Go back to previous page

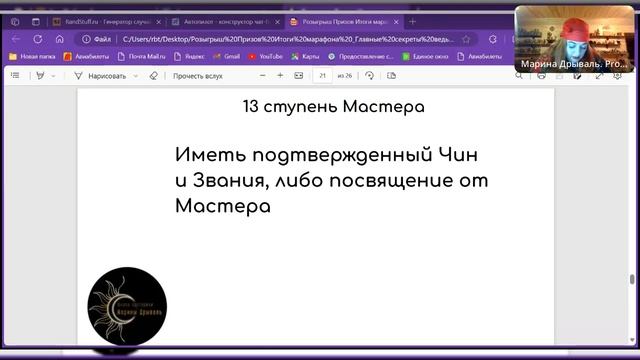(x=16, y=39)
